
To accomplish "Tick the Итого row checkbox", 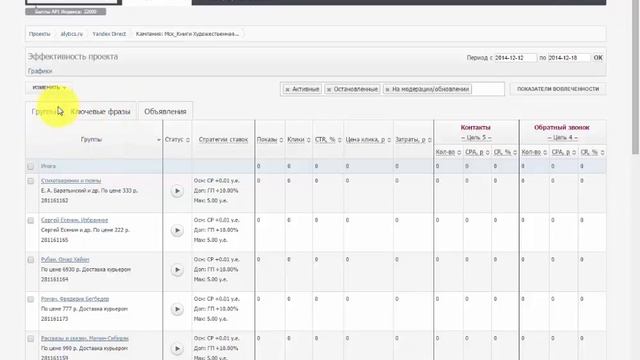I will pos(31,166).
